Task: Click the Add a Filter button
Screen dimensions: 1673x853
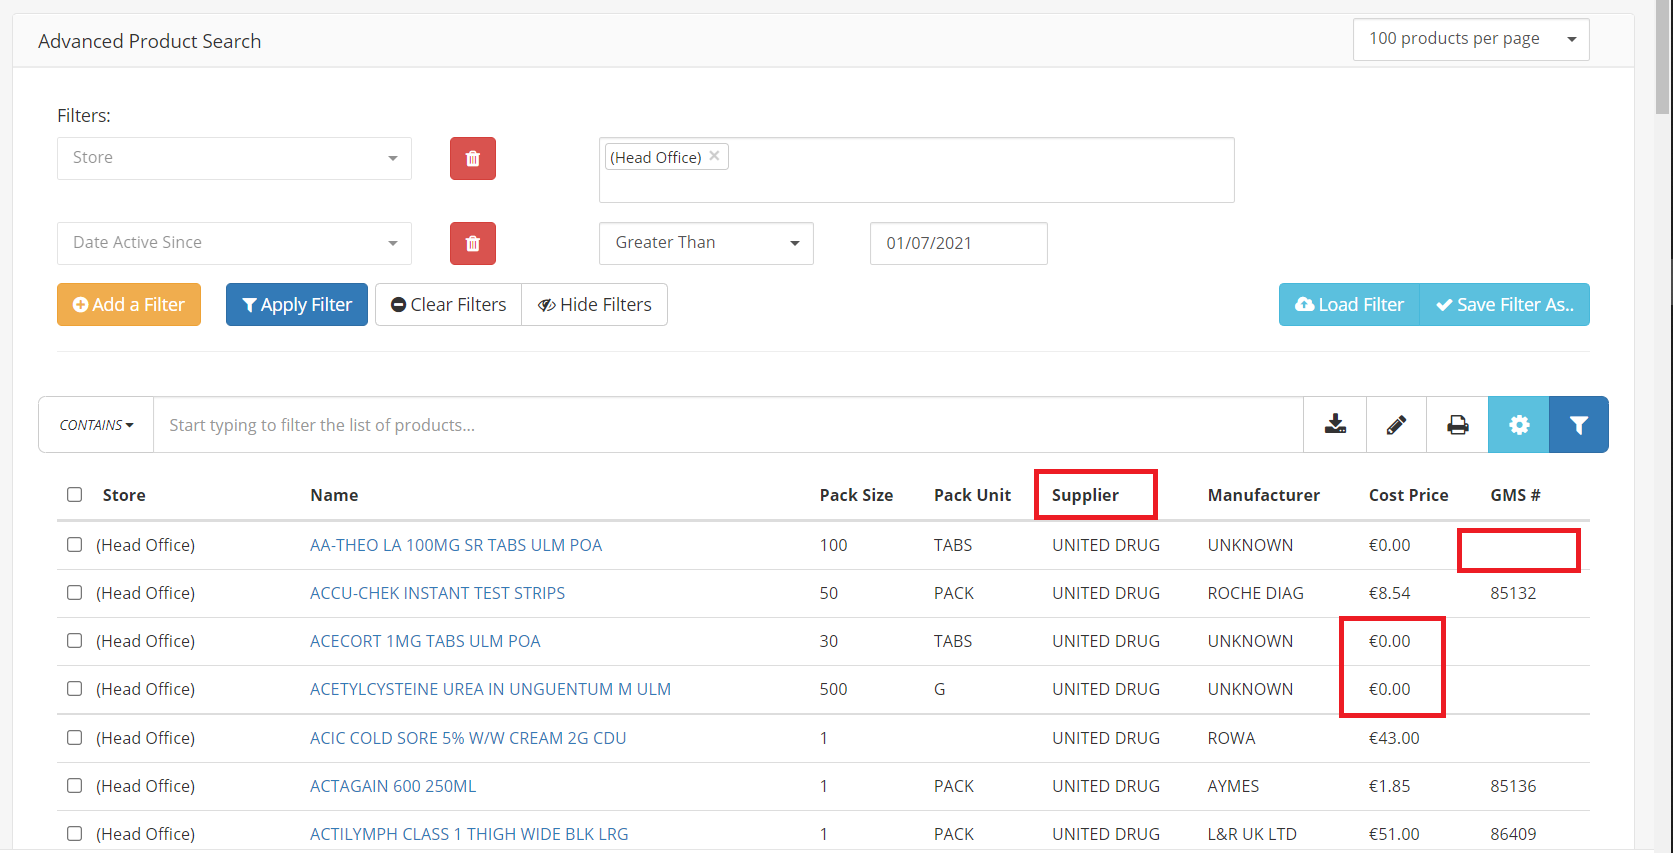Action: point(129,305)
